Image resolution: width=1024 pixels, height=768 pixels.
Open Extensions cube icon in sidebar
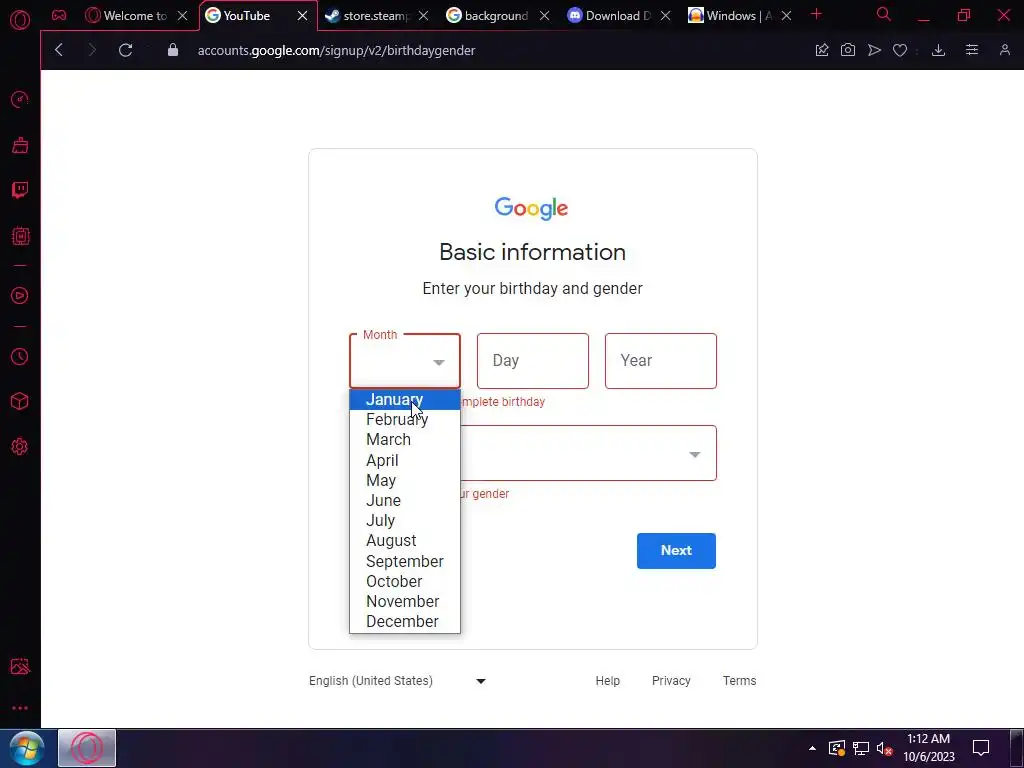click(20, 401)
